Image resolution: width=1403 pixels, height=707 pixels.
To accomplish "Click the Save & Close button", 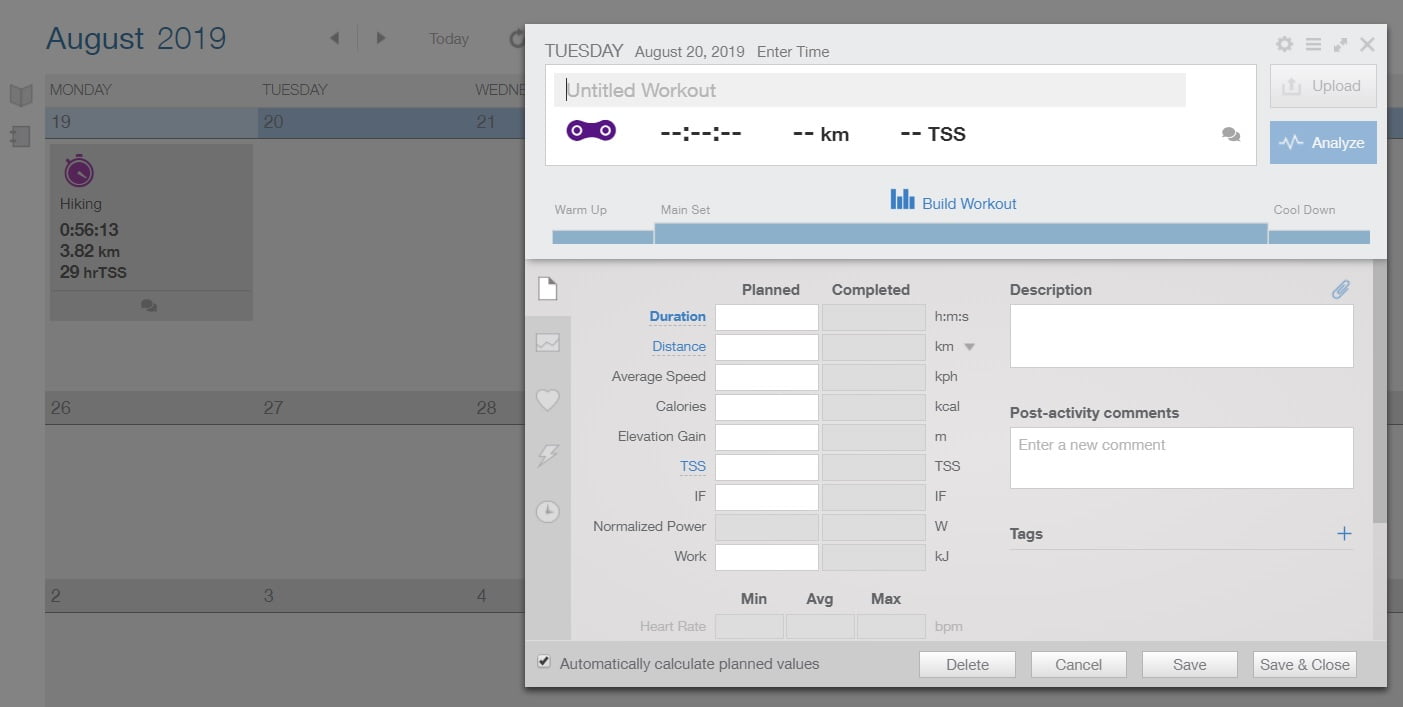I will tap(1304, 664).
